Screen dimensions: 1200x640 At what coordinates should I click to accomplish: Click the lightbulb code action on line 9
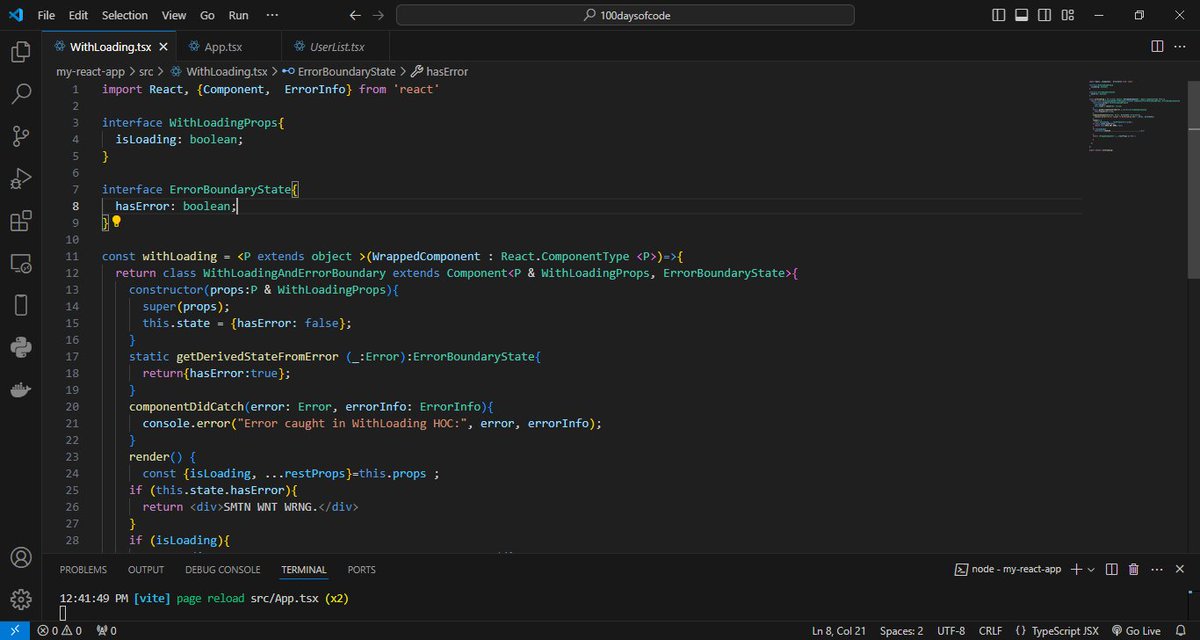116,221
